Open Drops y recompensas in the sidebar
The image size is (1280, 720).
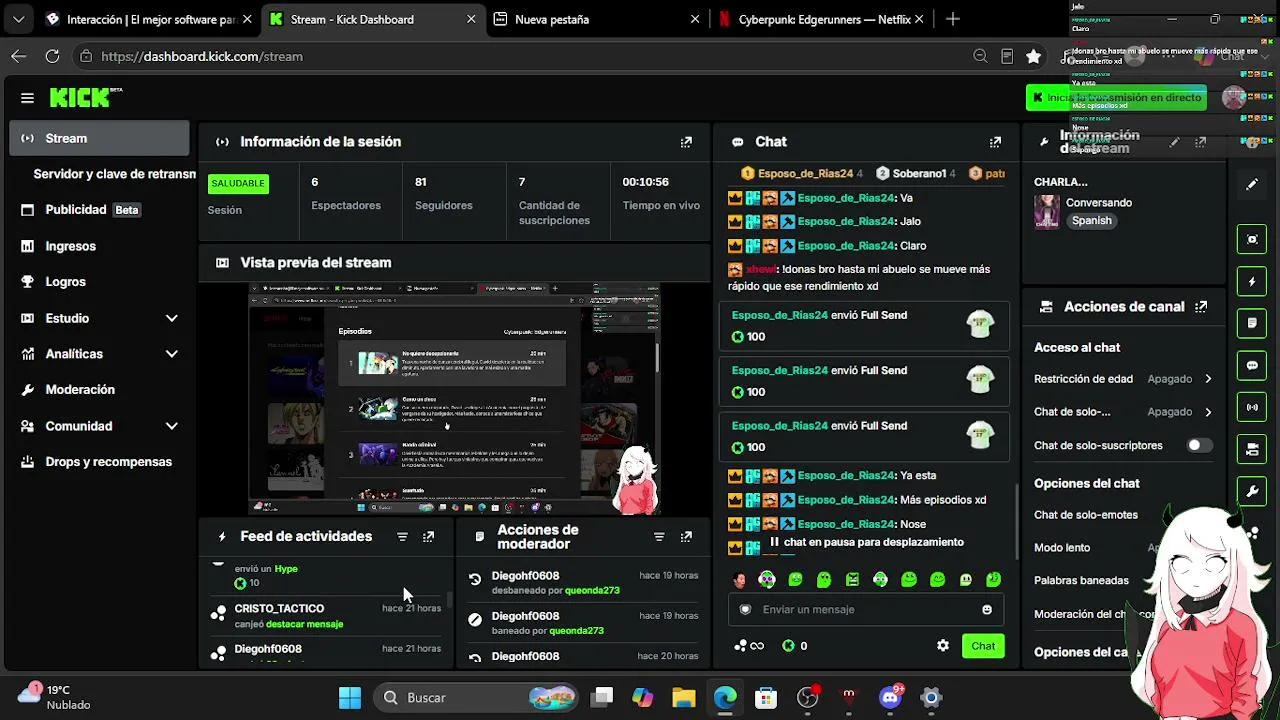[x=99, y=462]
